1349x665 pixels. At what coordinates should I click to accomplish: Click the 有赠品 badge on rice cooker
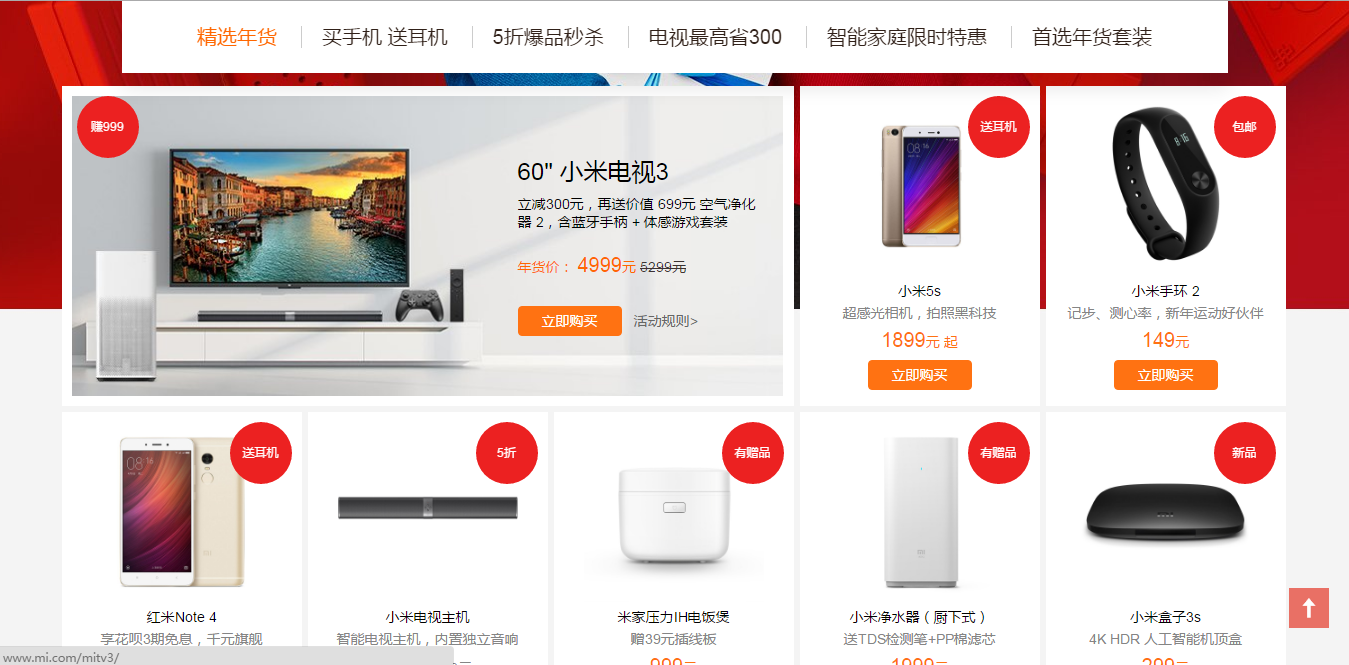[x=753, y=453]
